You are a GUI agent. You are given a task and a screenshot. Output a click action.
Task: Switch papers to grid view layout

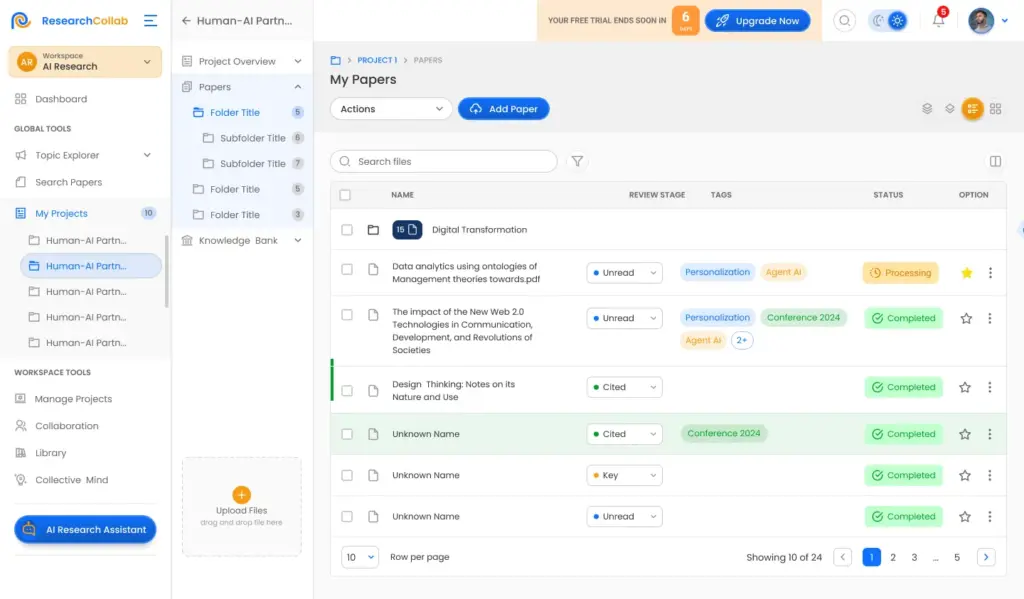[995, 109]
